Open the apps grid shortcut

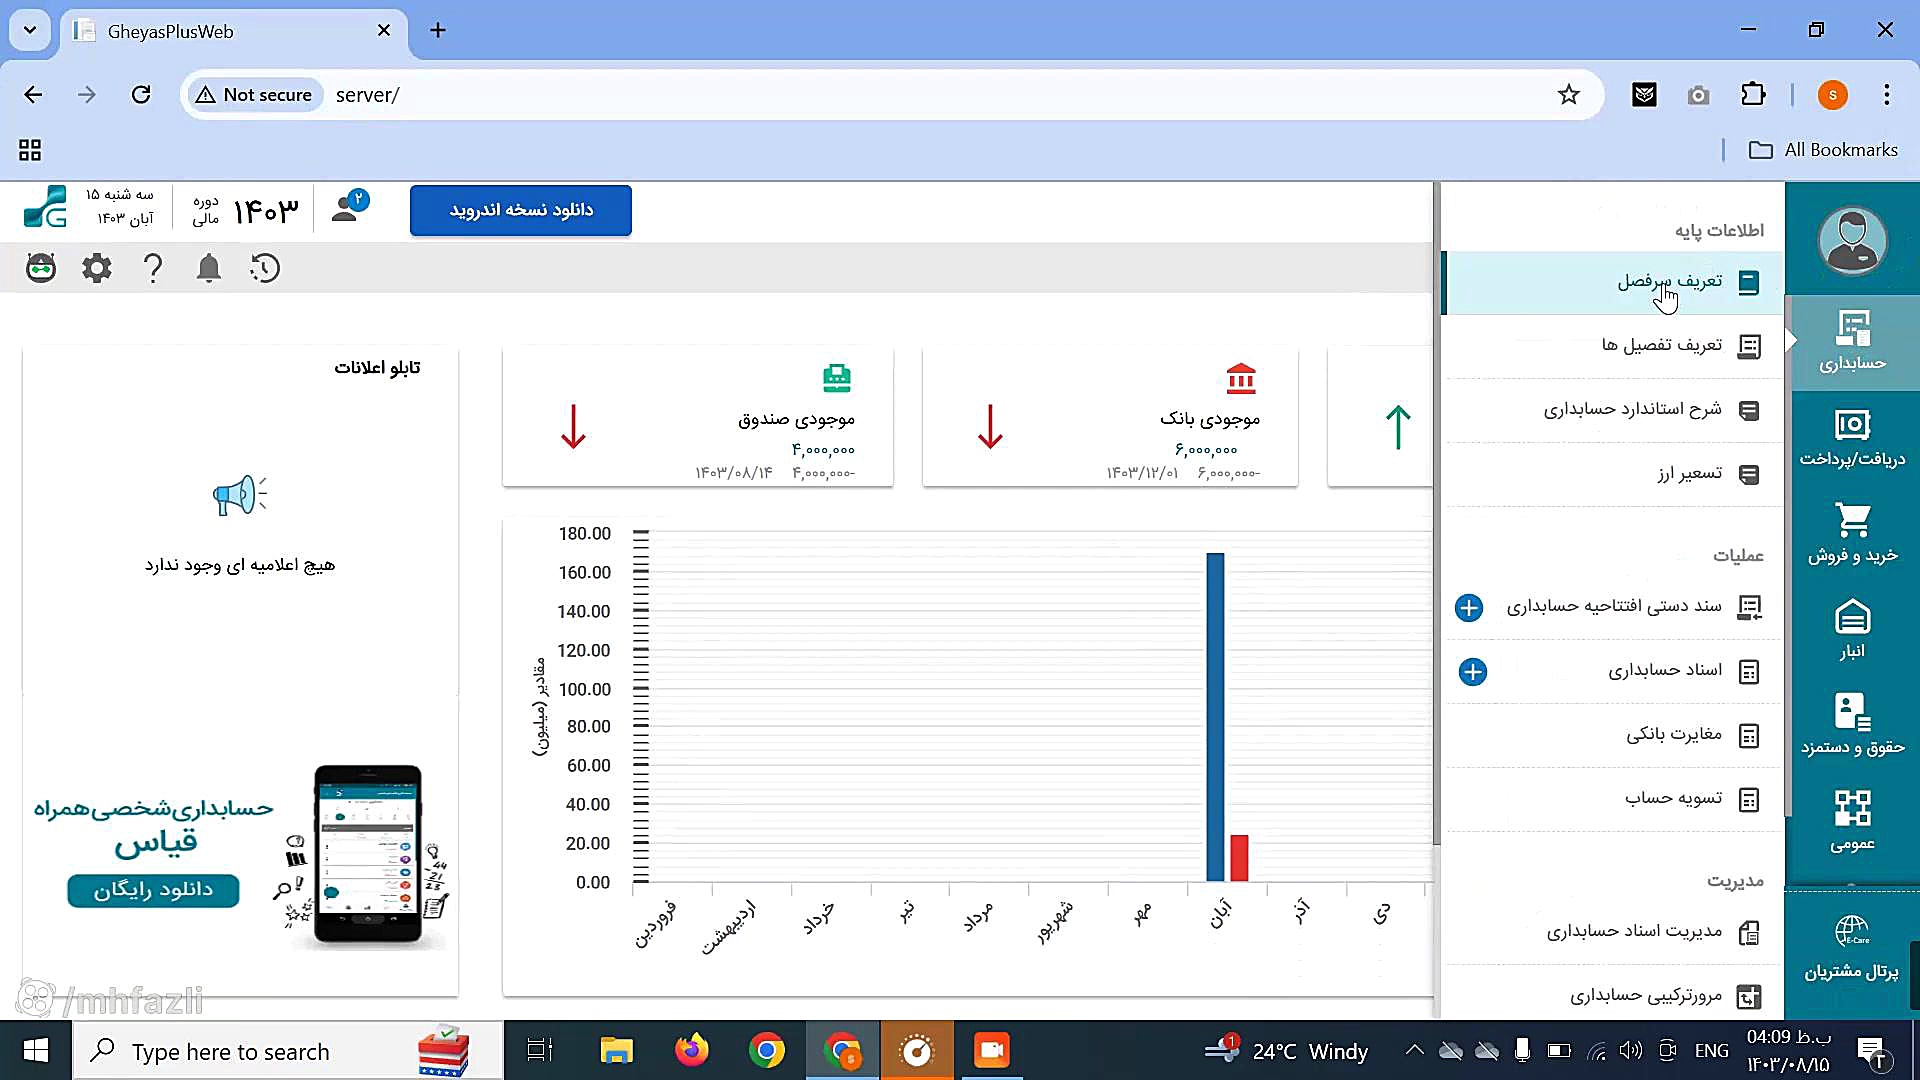[x=30, y=150]
